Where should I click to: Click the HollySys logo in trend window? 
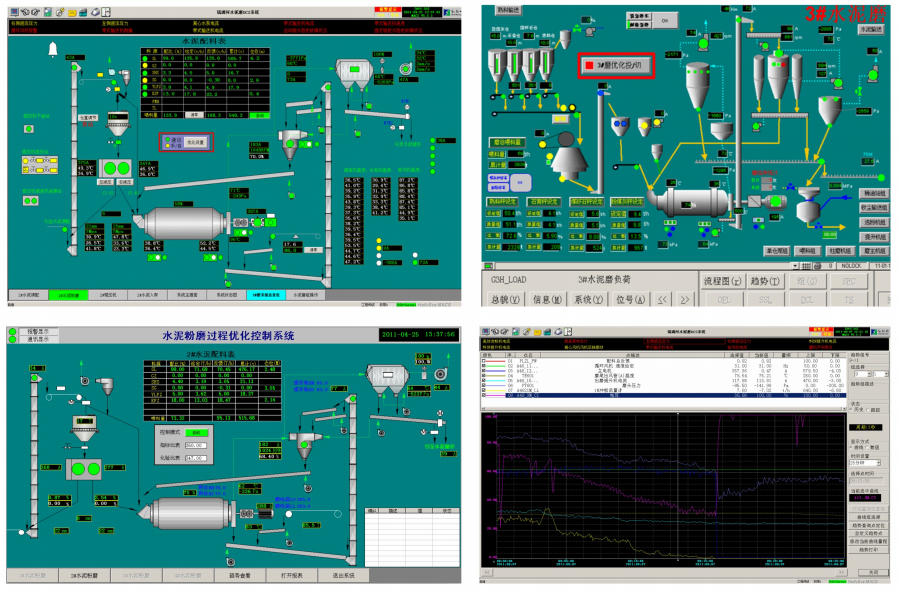(x=879, y=332)
